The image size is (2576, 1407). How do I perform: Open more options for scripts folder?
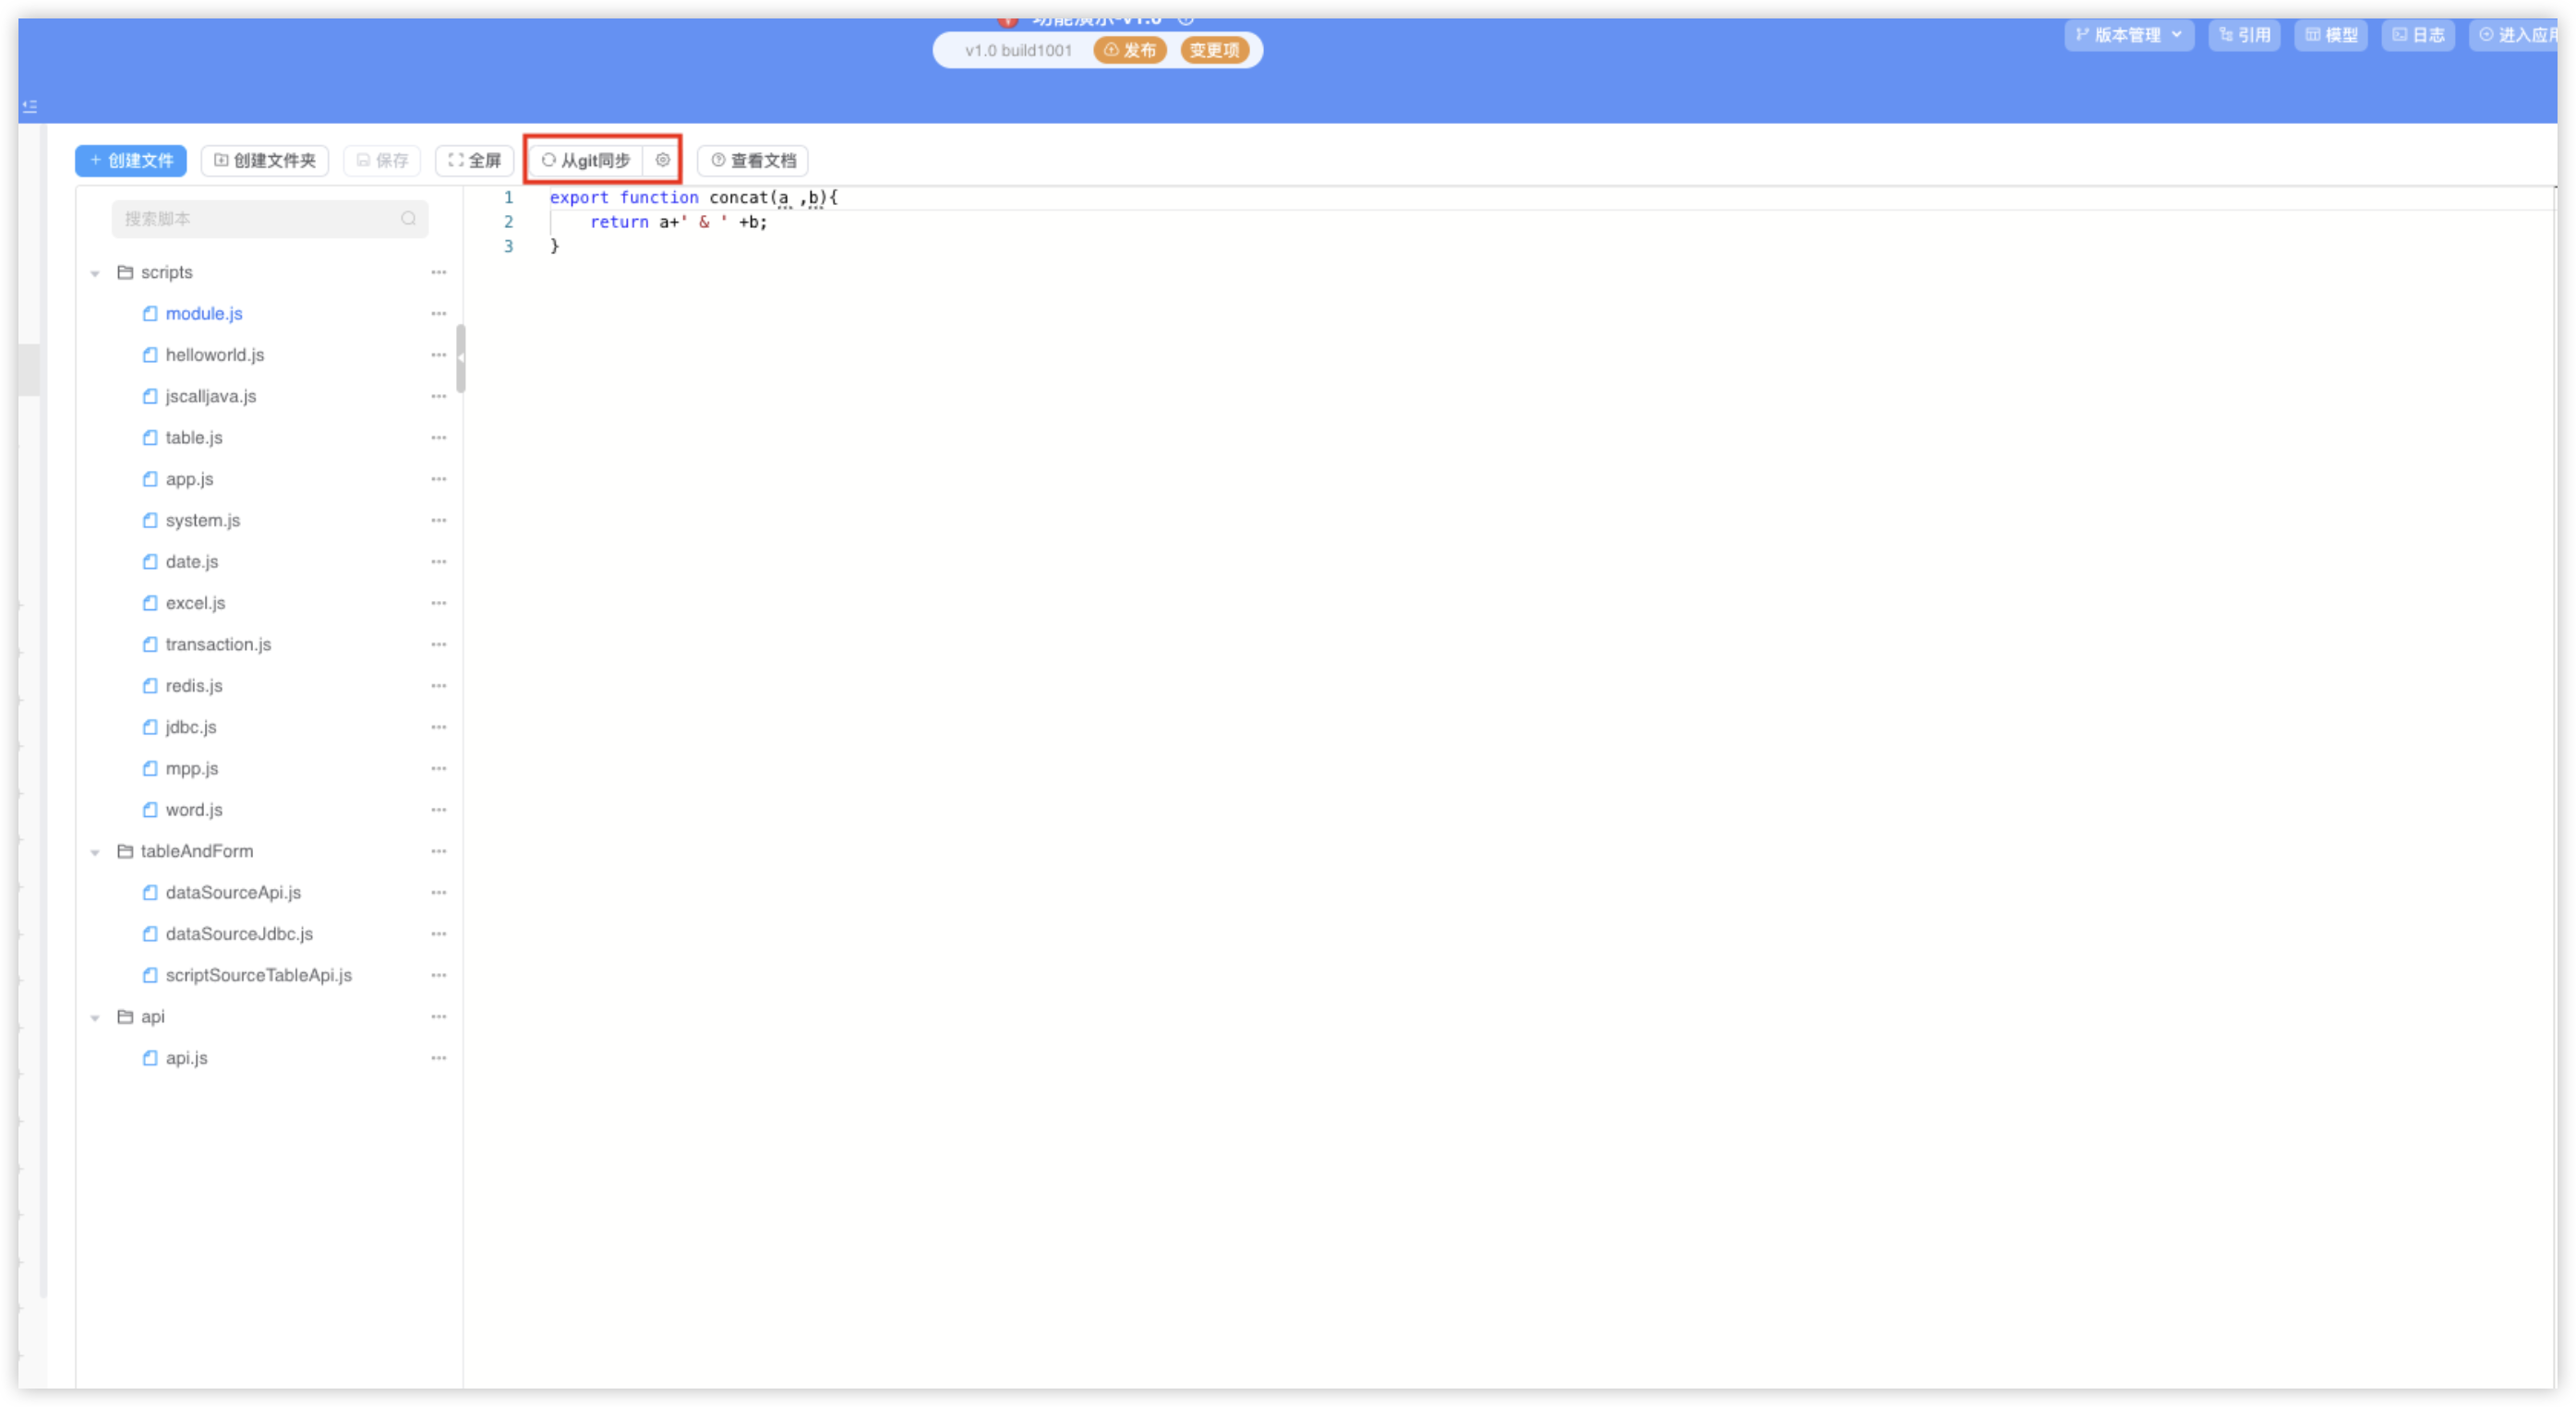click(x=438, y=272)
